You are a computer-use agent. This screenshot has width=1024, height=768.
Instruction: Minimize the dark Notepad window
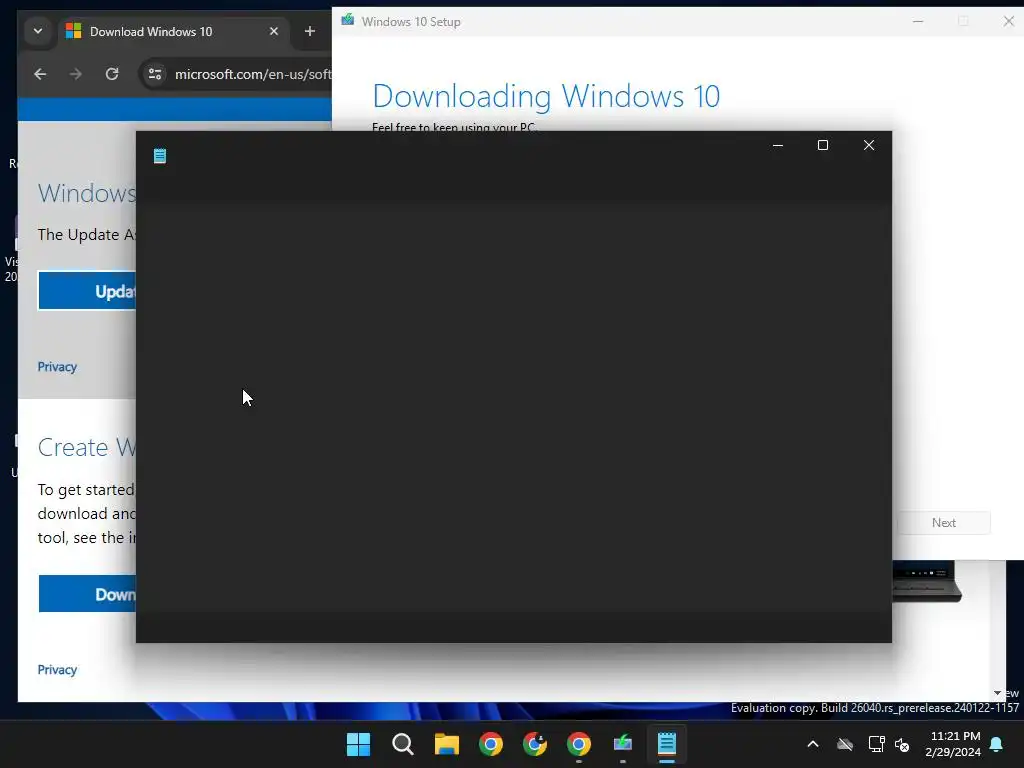coord(778,145)
